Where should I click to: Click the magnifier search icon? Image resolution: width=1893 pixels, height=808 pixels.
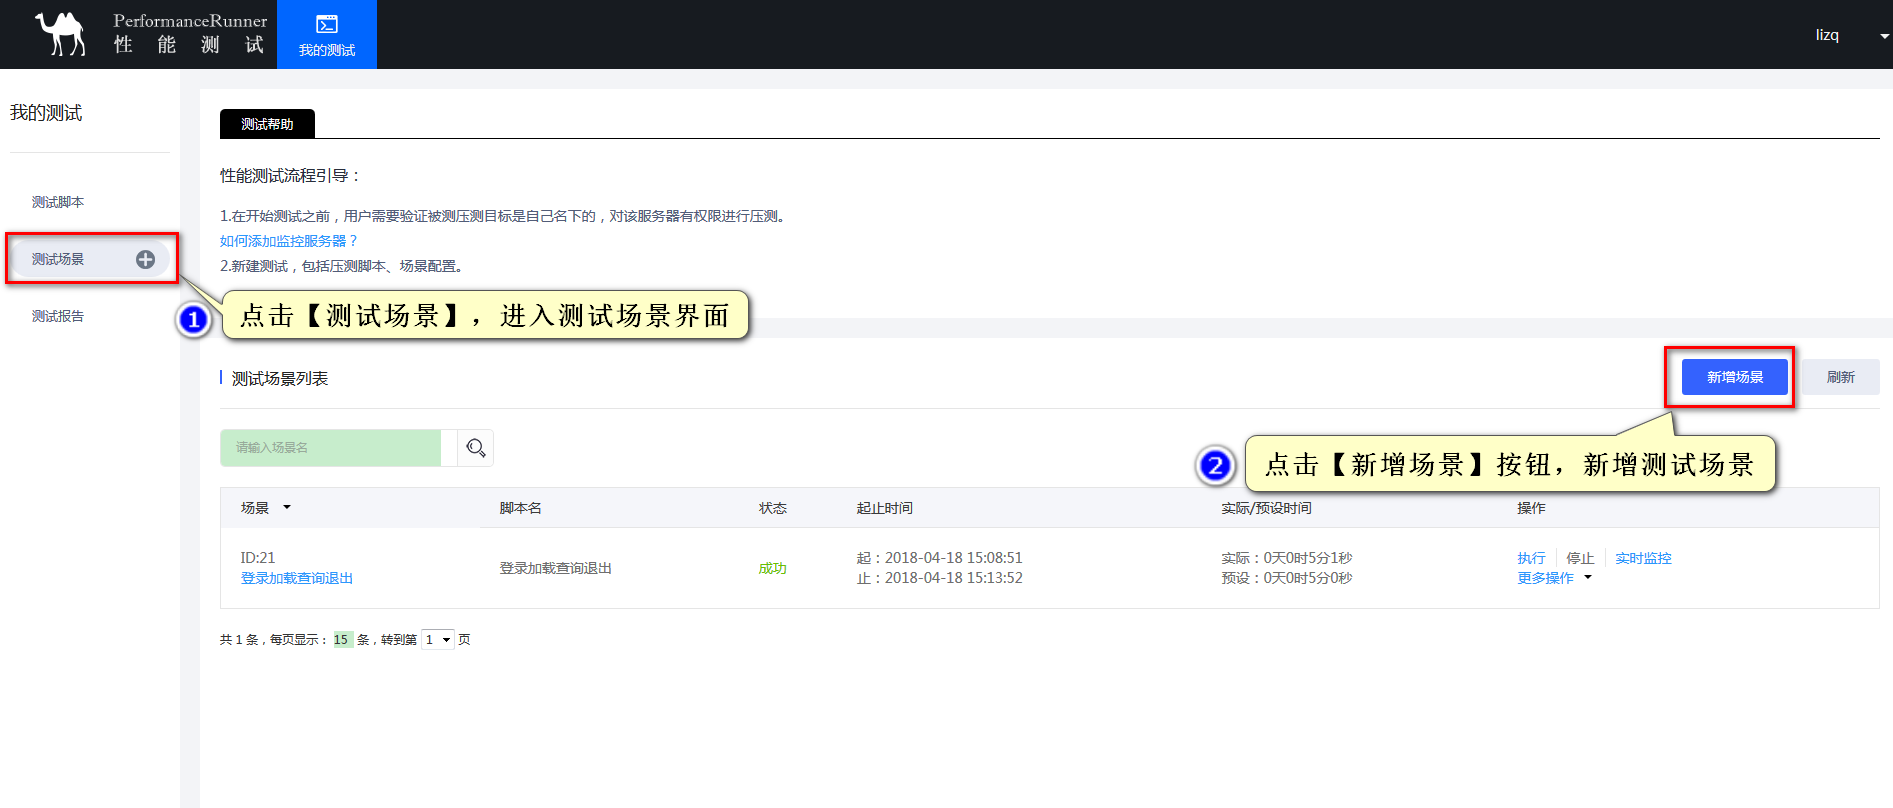click(x=476, y=448)
